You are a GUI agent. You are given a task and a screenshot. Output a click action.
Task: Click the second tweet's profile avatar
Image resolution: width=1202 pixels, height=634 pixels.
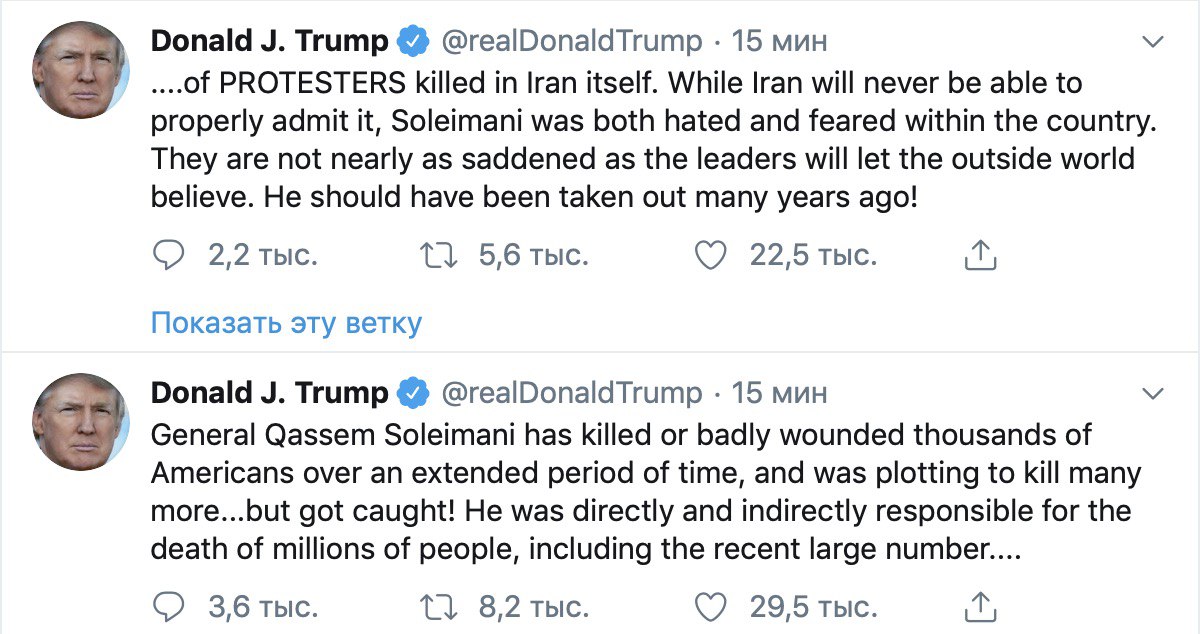pos(81,420)
